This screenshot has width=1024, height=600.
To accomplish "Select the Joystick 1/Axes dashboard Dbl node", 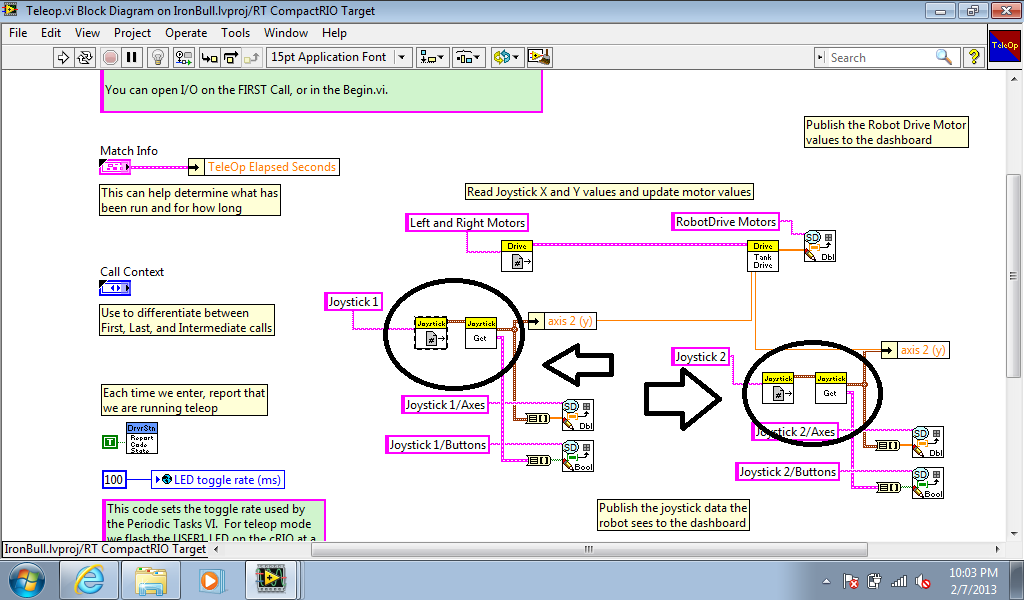I will pyautogui.click(x=578, y=415).
